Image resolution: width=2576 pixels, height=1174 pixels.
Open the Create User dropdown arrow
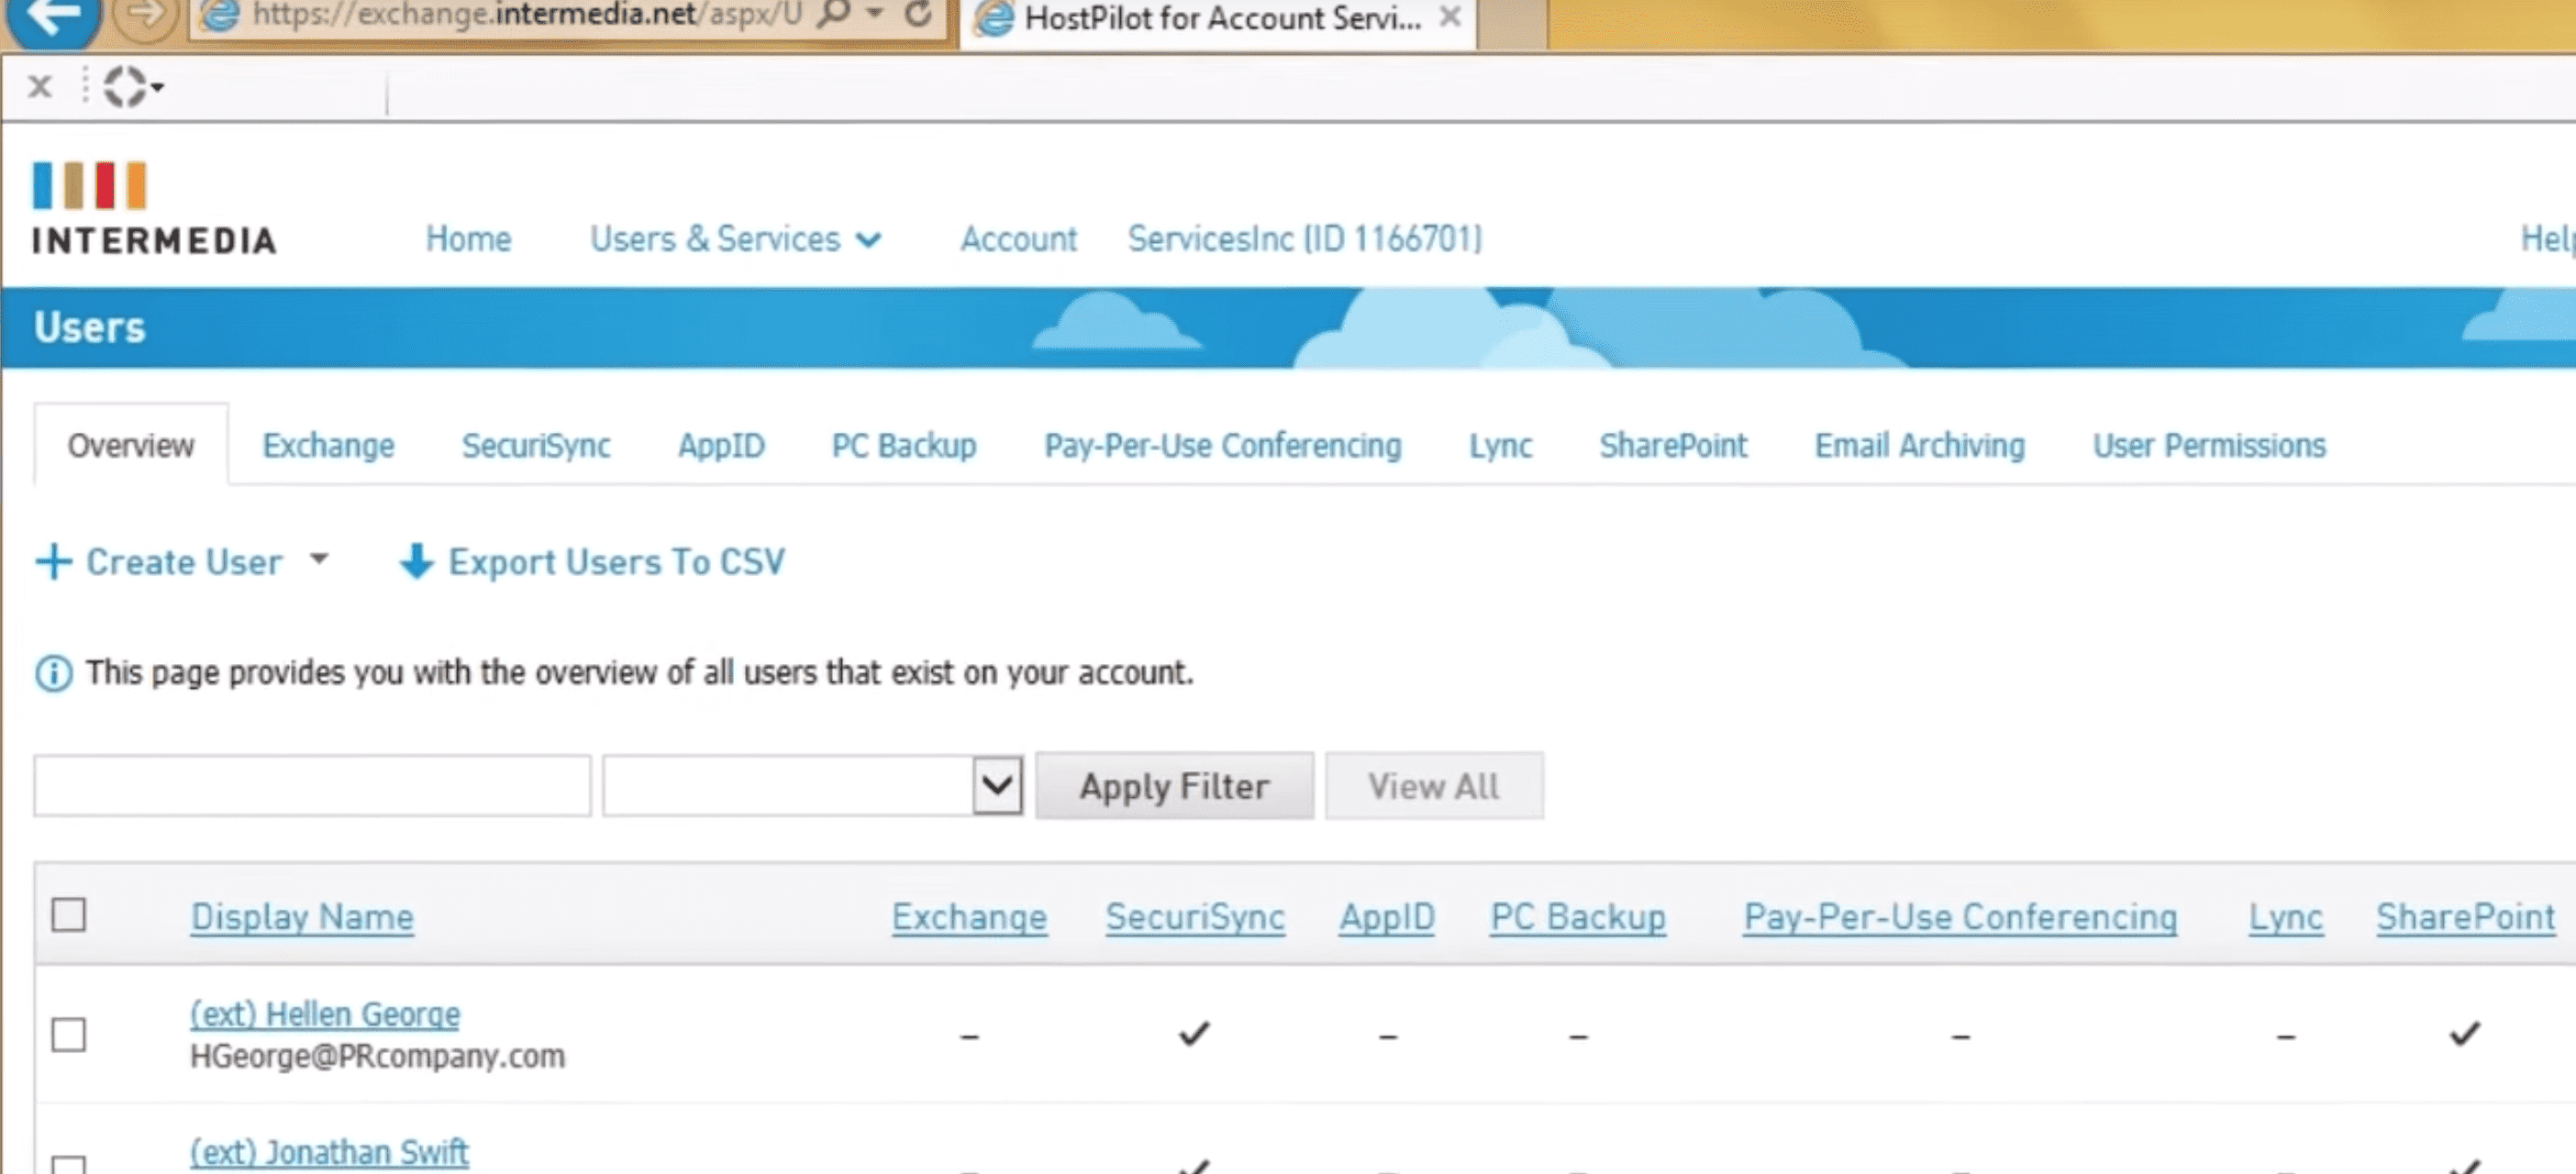pos(319,558)
